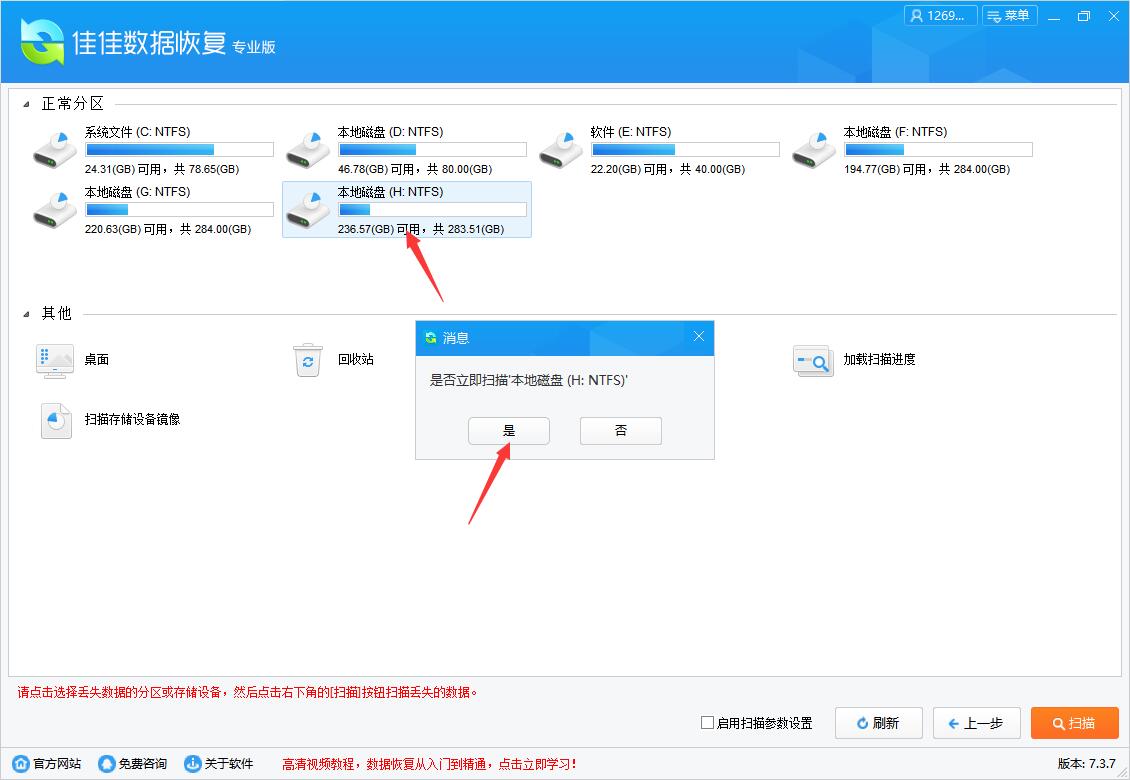Click the capacity bar of drive G
Image resolution: width=1130 pixels, height=780 pixels.
coord(179,209)
